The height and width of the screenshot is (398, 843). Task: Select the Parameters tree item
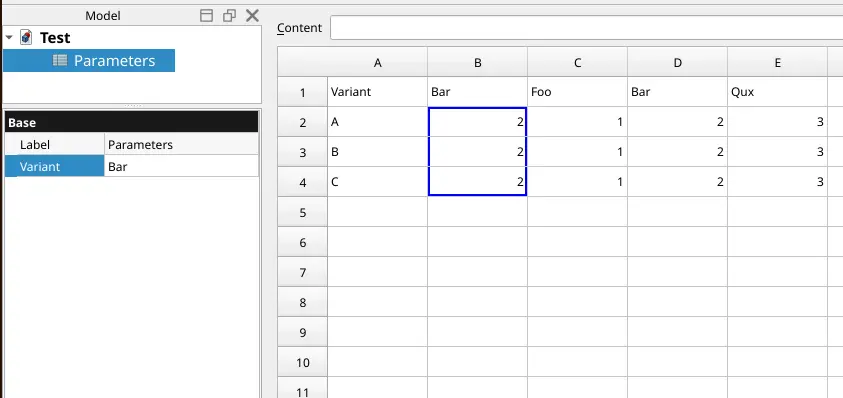tap(89, 60)
